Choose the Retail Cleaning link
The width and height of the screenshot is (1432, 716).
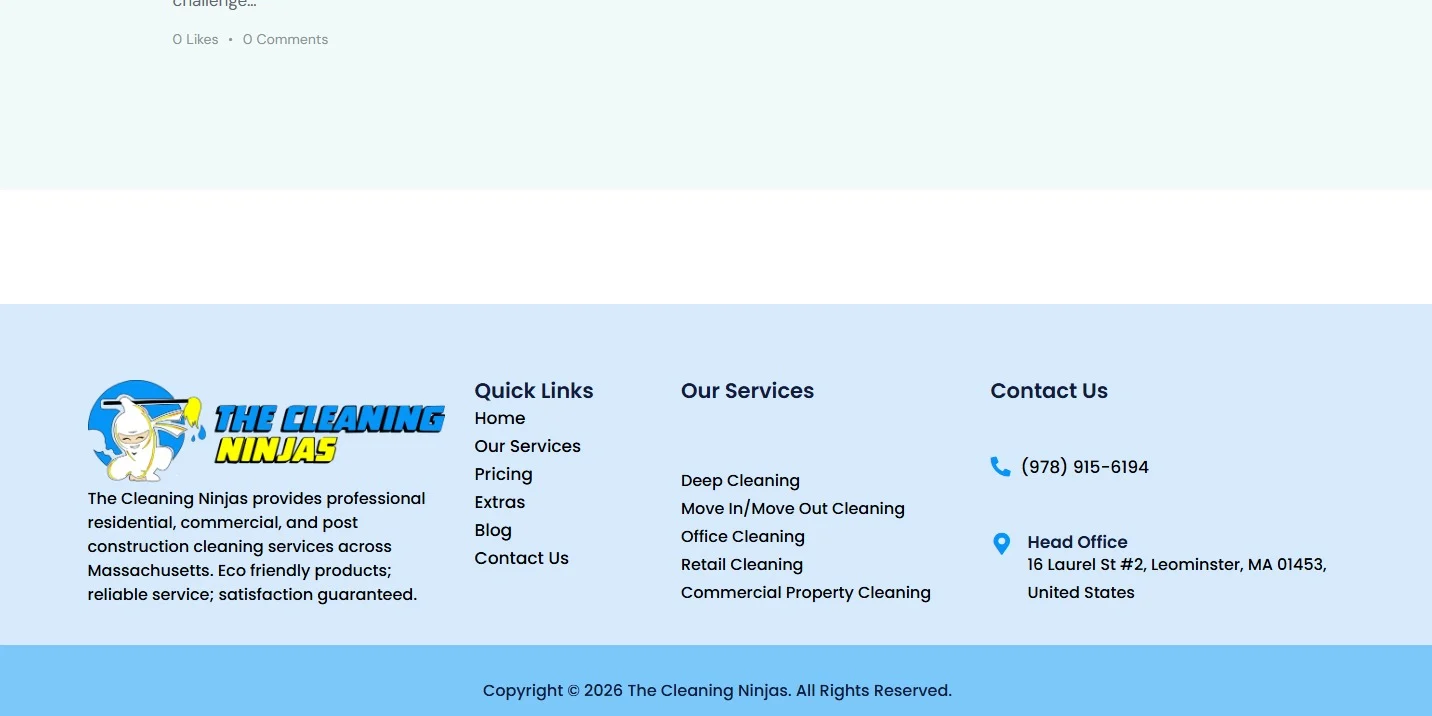(742, 564)
